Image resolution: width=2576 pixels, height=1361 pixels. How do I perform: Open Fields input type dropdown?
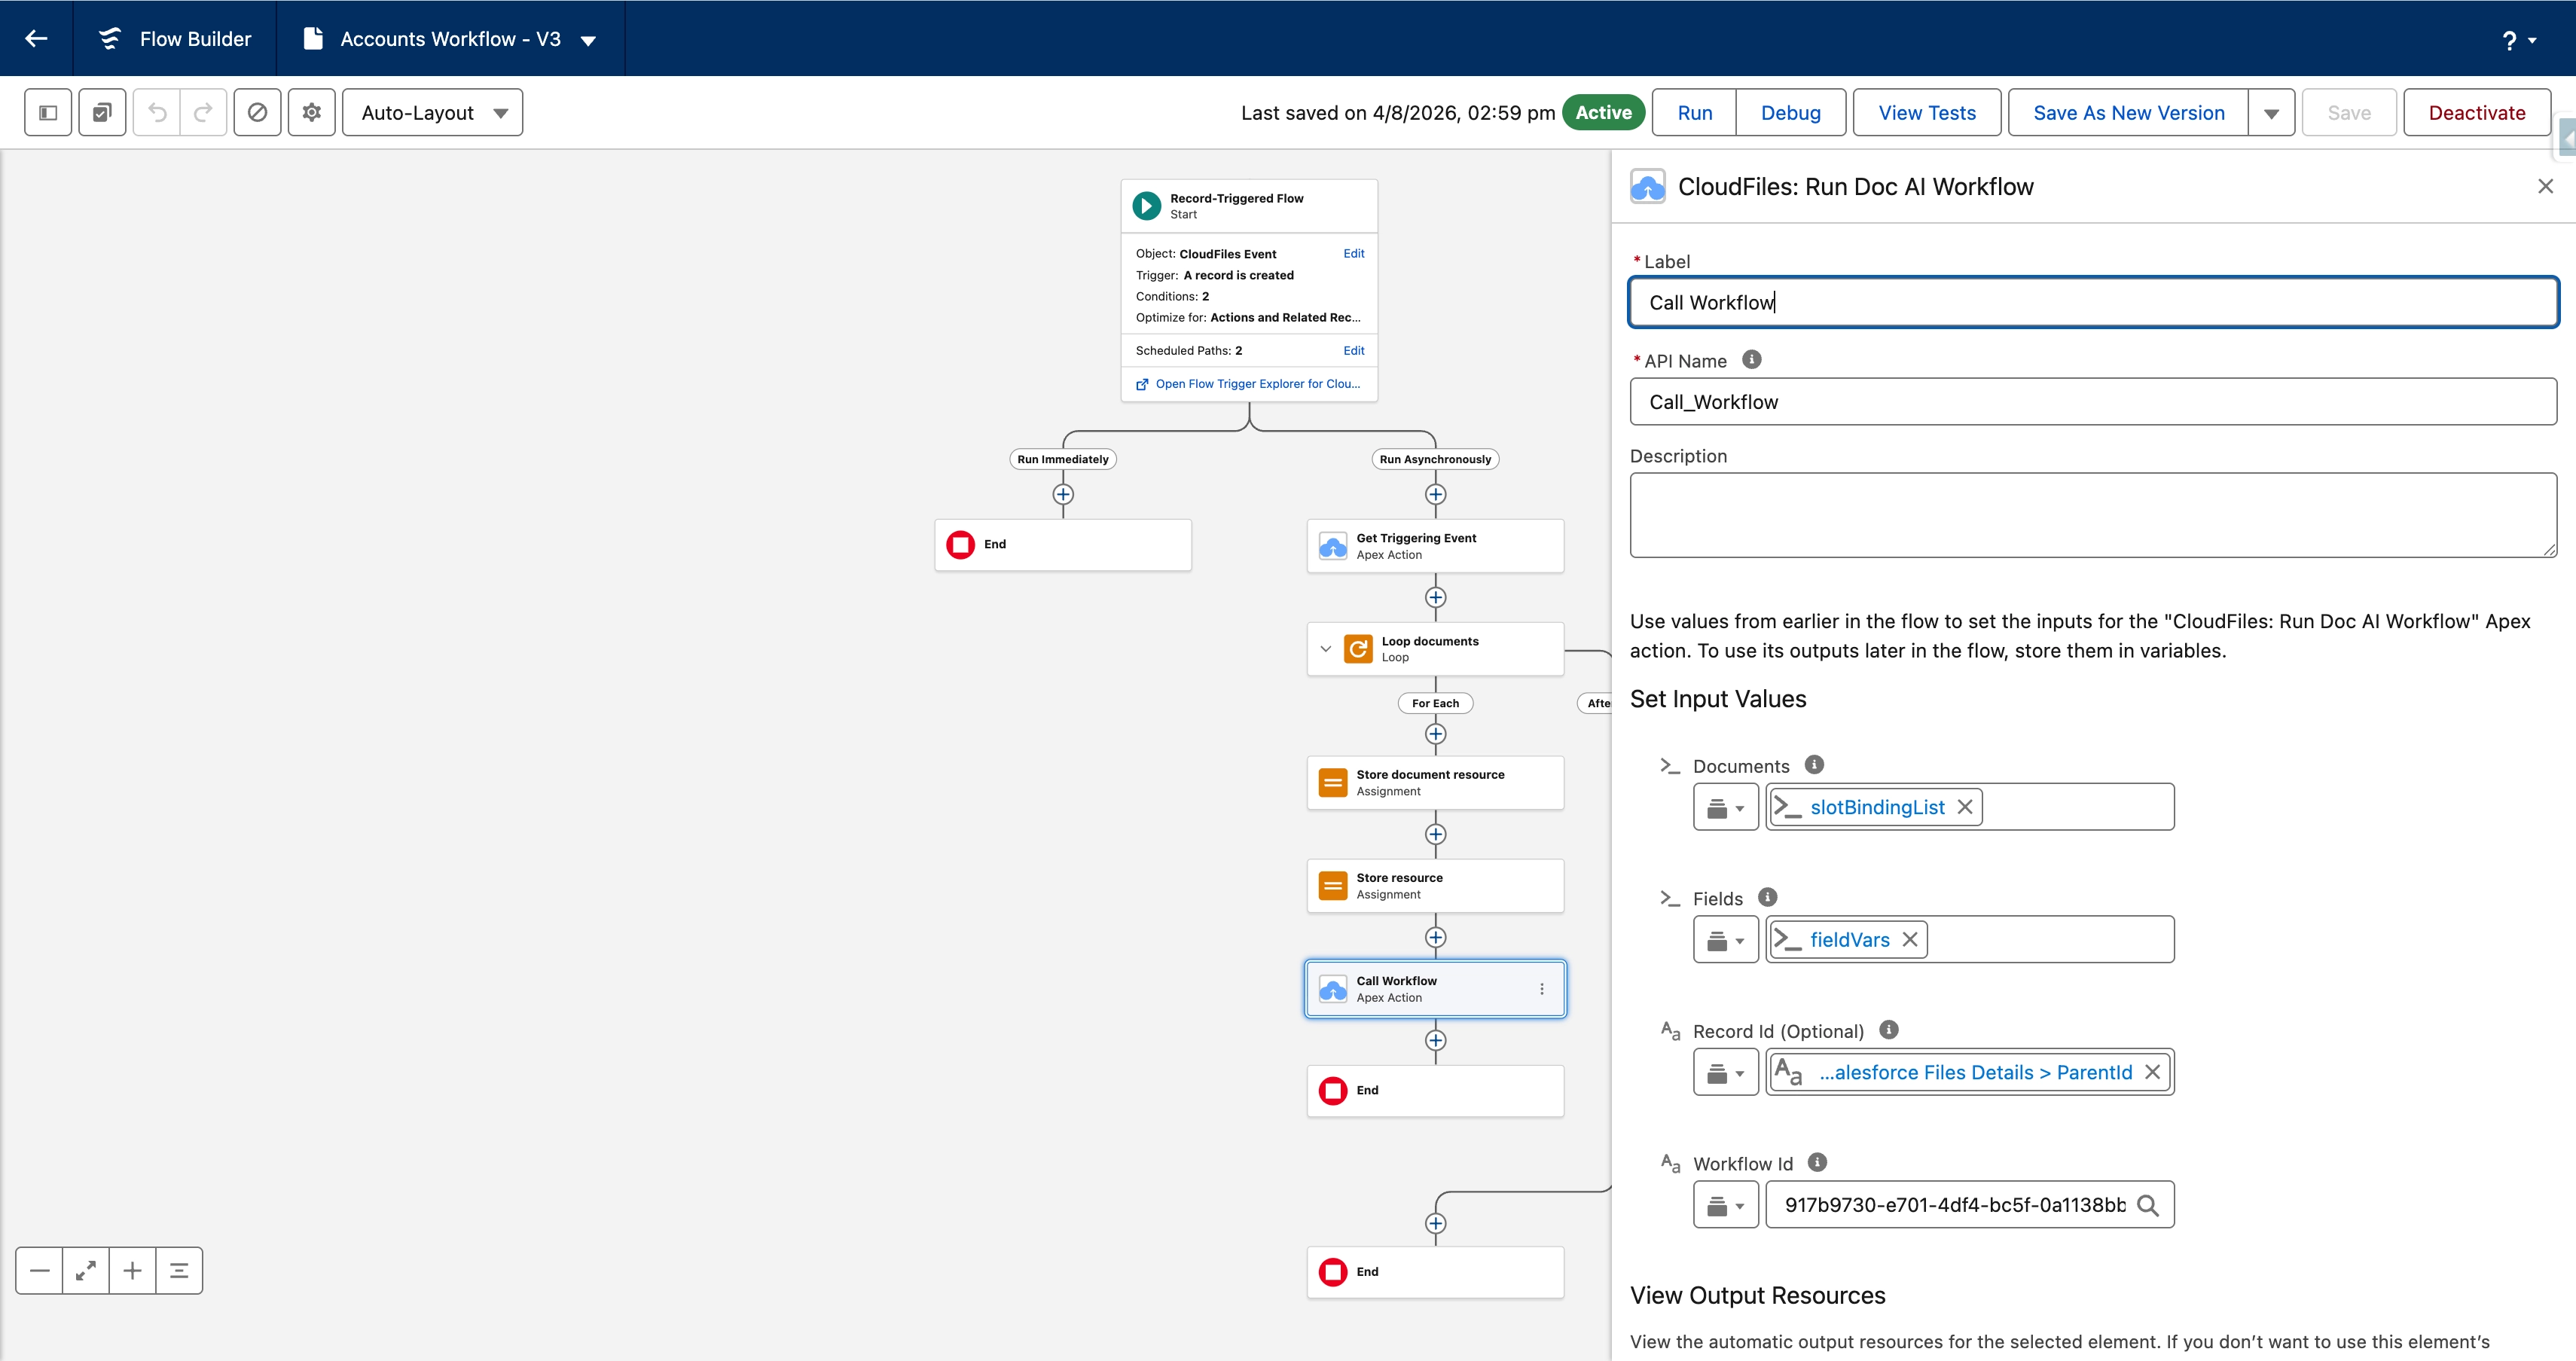[1725, 939]
